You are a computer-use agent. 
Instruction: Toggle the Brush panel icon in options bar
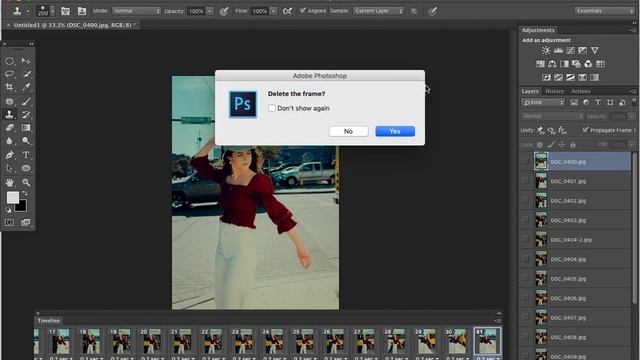coord(65,11)
